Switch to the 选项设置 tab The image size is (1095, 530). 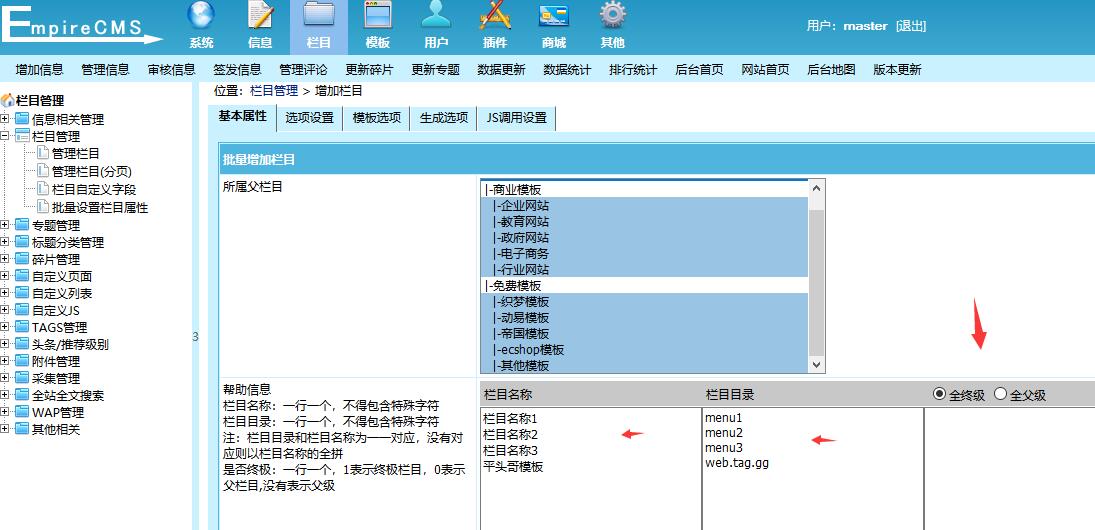coord(309,118)
